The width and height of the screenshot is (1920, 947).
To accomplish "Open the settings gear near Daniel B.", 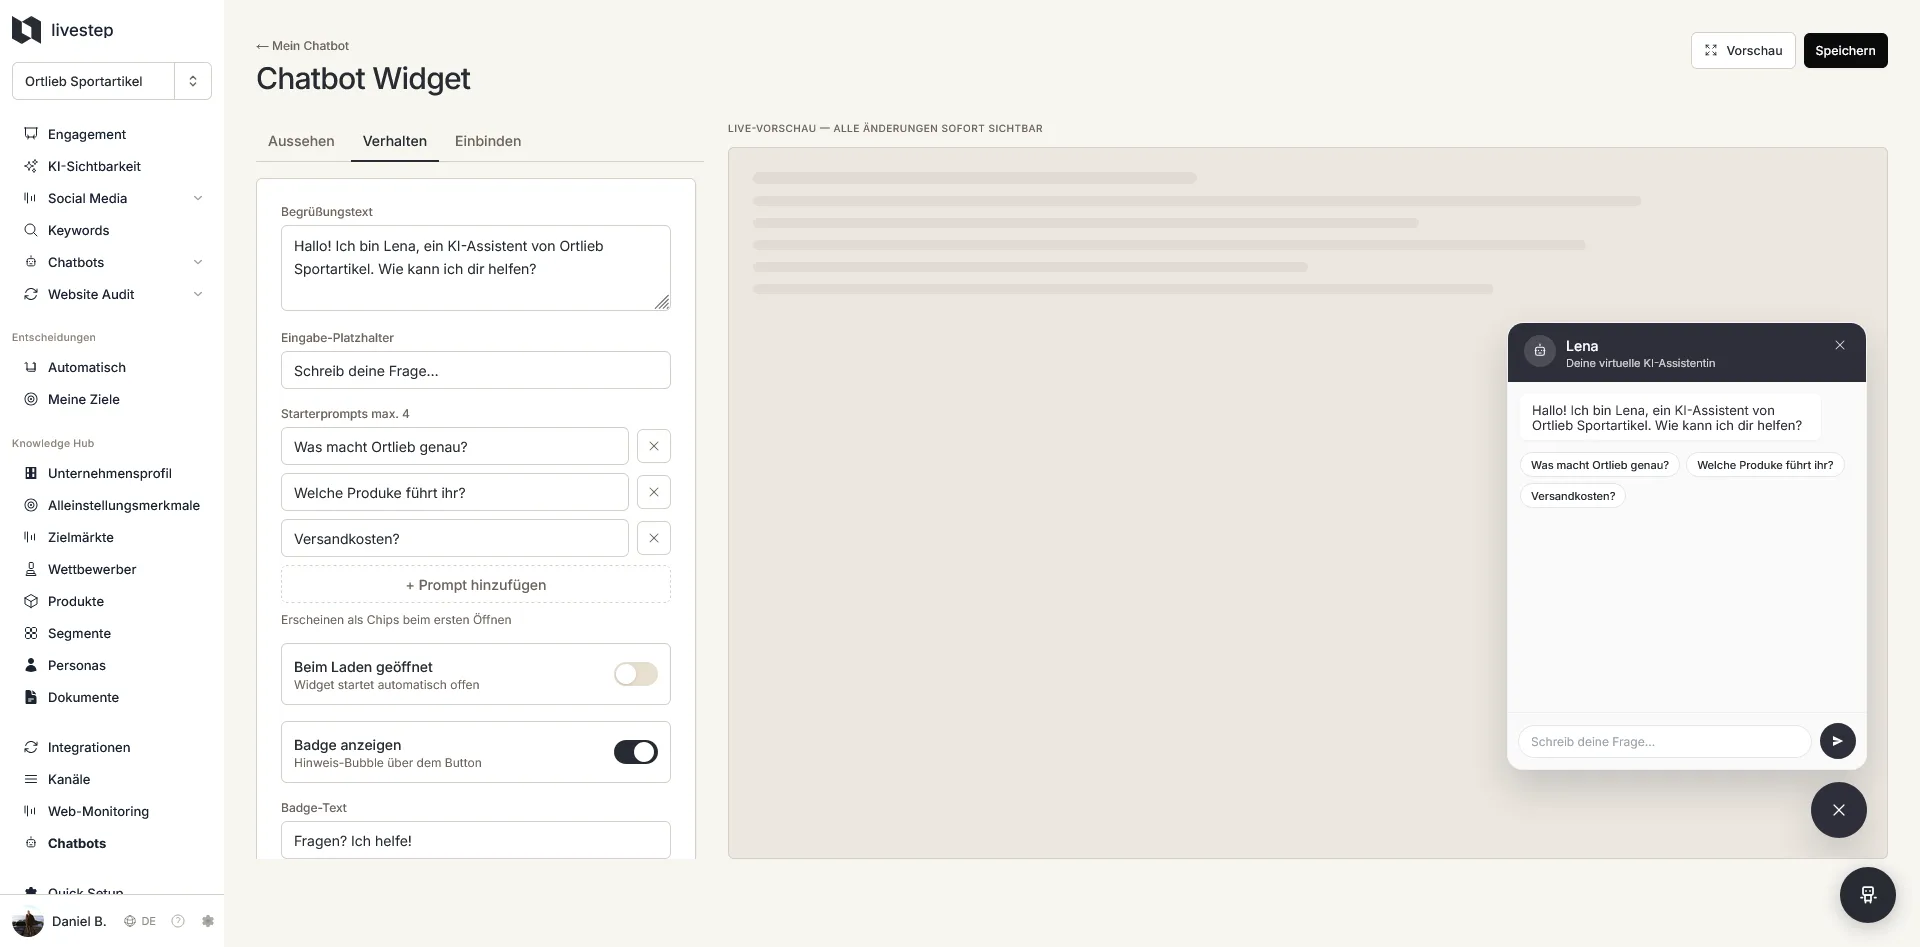I will (208, 921).
